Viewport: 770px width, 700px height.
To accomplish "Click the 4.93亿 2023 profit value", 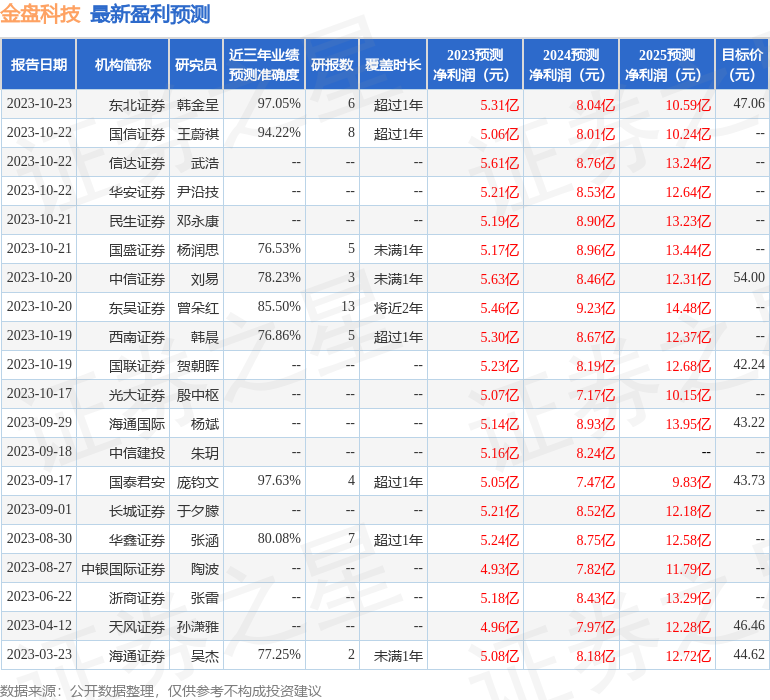I will (x=499, y=569).
